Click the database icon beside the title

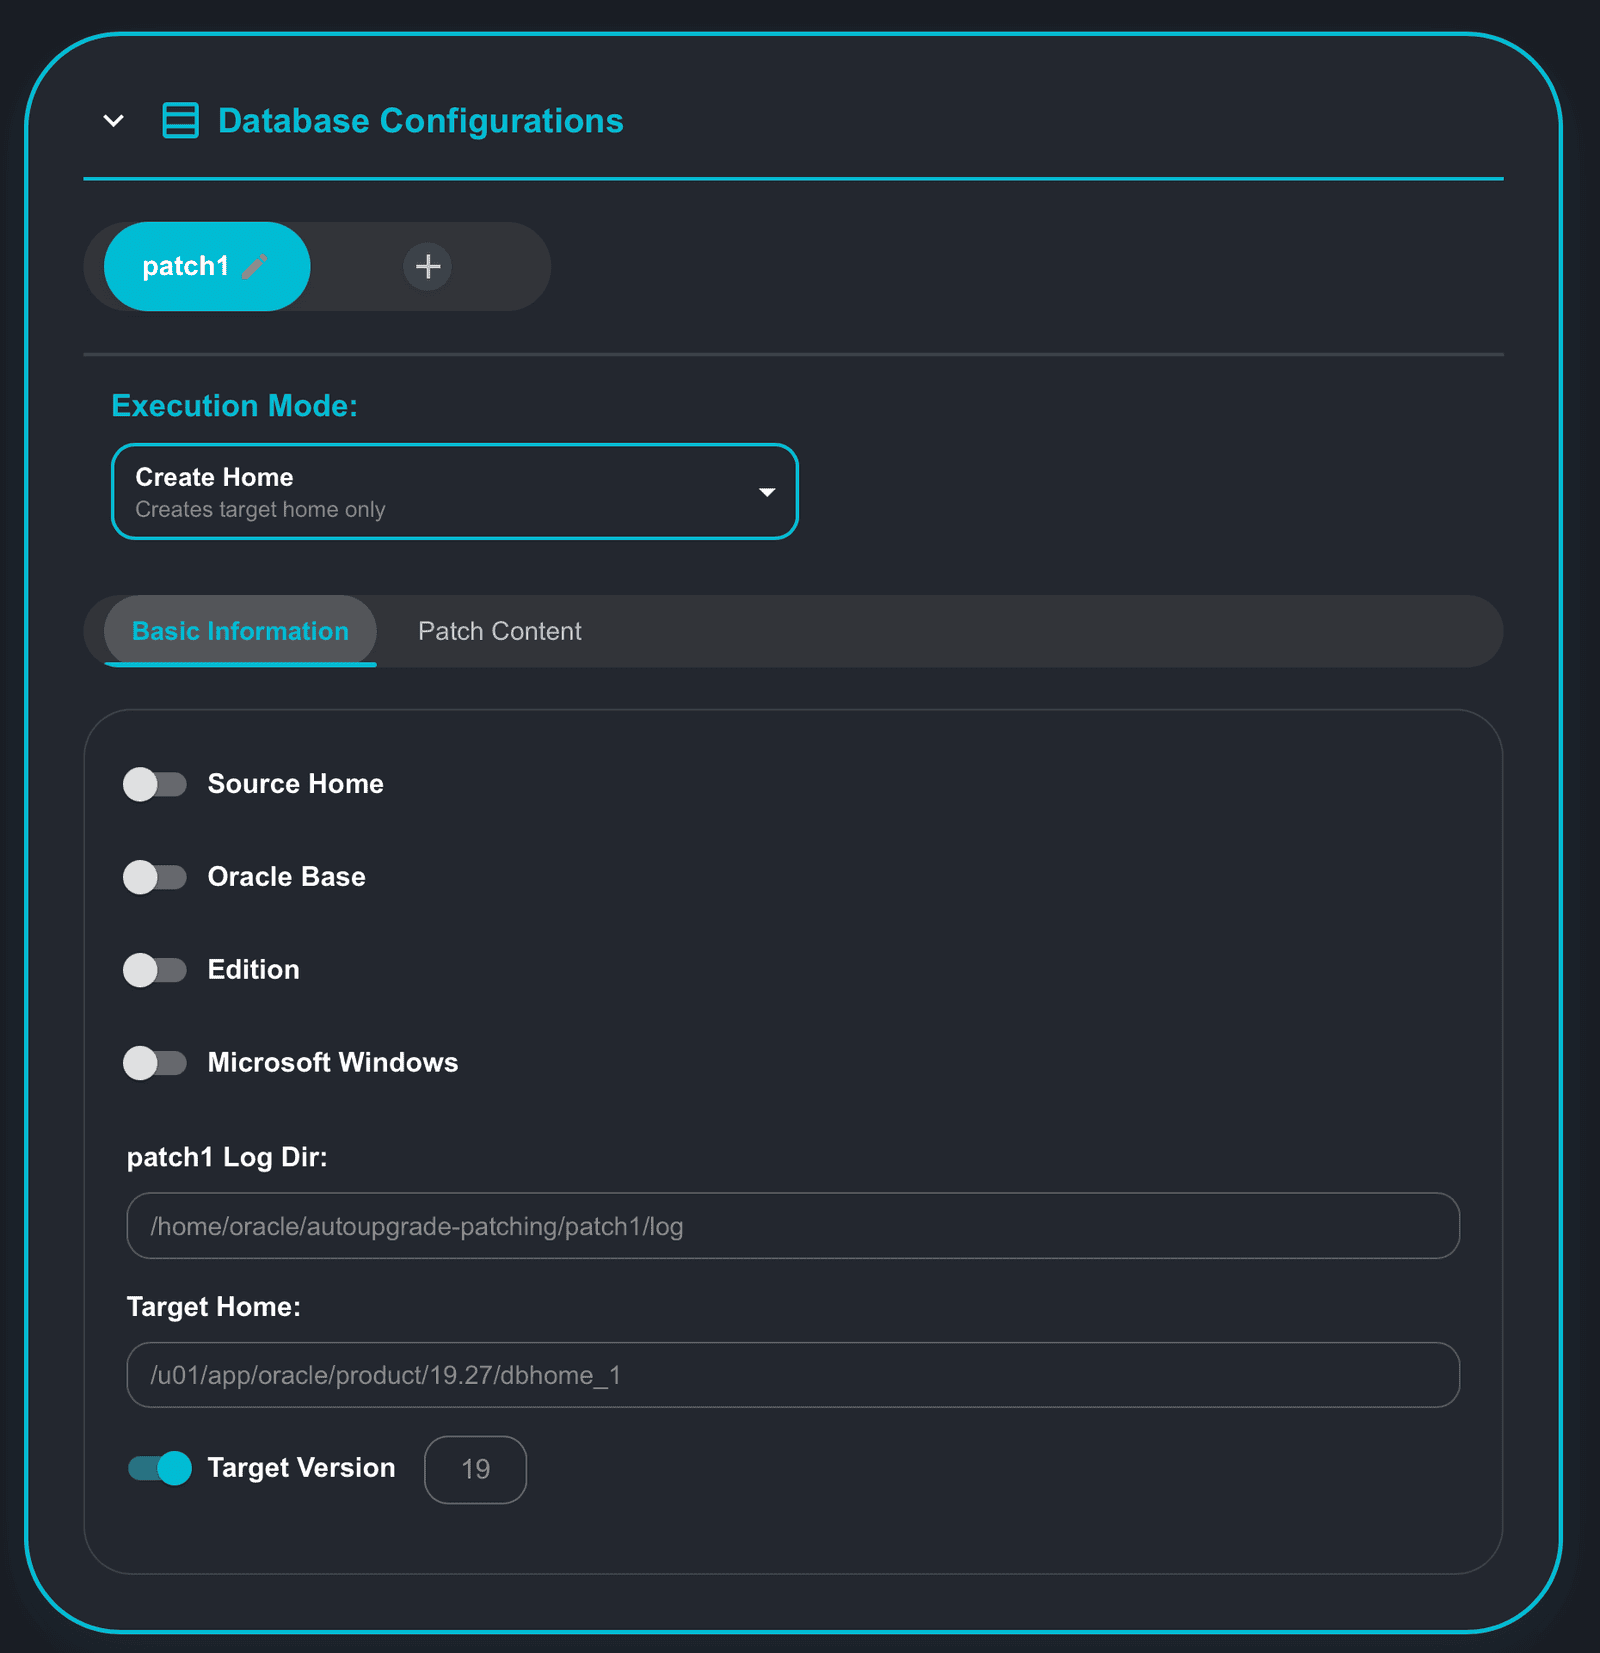(x=180, y=121)
